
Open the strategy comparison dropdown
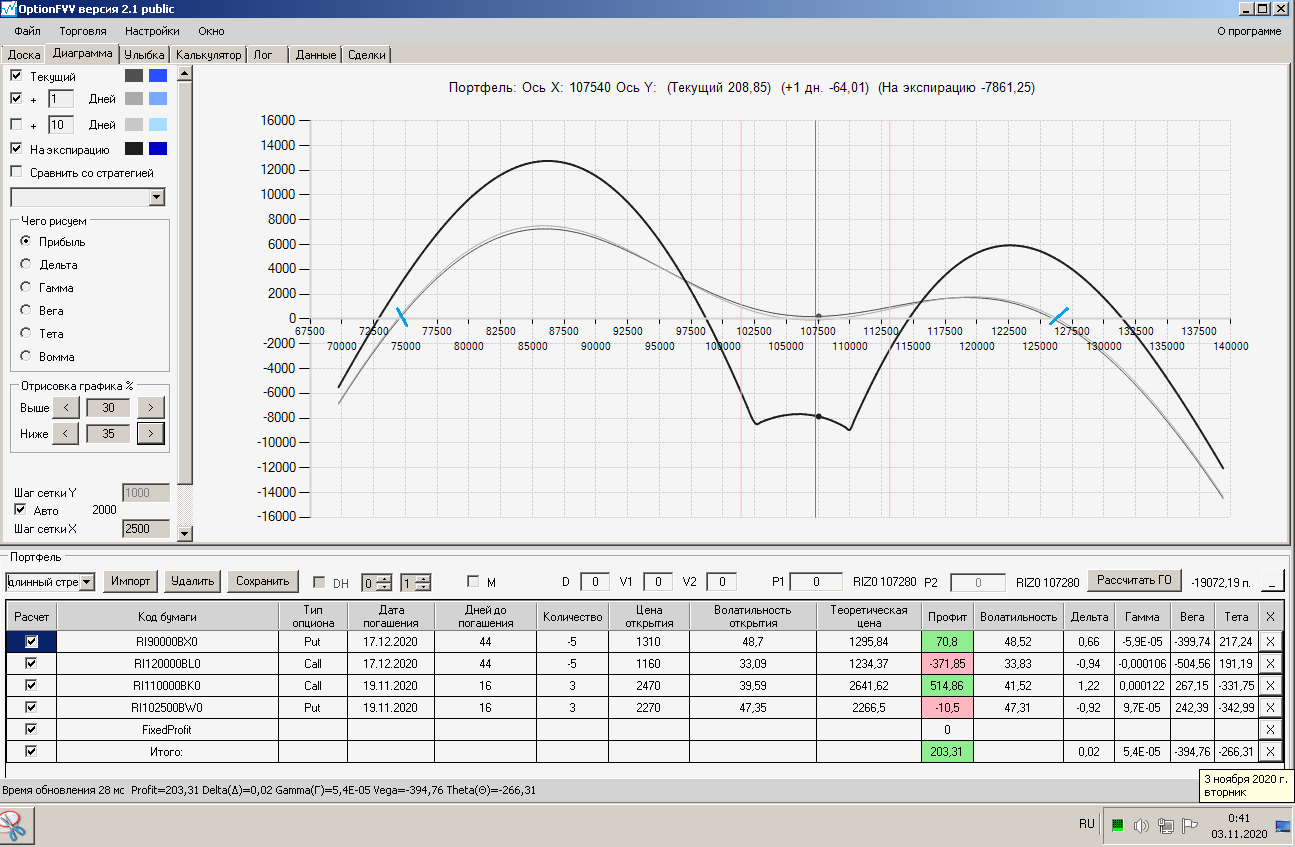[156, 198]
